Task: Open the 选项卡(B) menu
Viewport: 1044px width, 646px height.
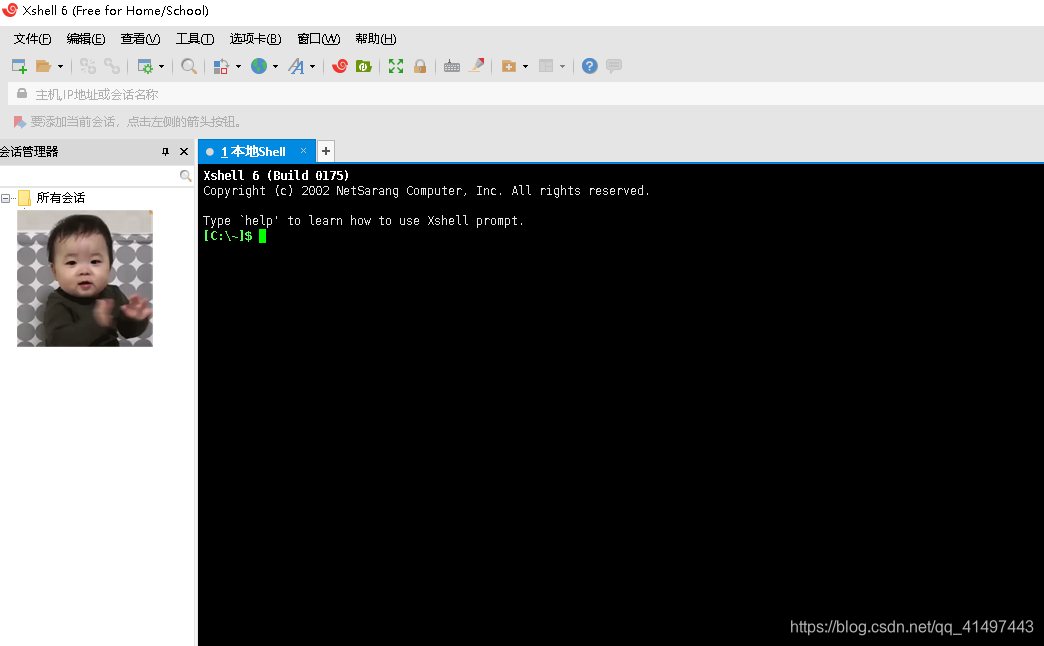Action: tap(256, 39)
